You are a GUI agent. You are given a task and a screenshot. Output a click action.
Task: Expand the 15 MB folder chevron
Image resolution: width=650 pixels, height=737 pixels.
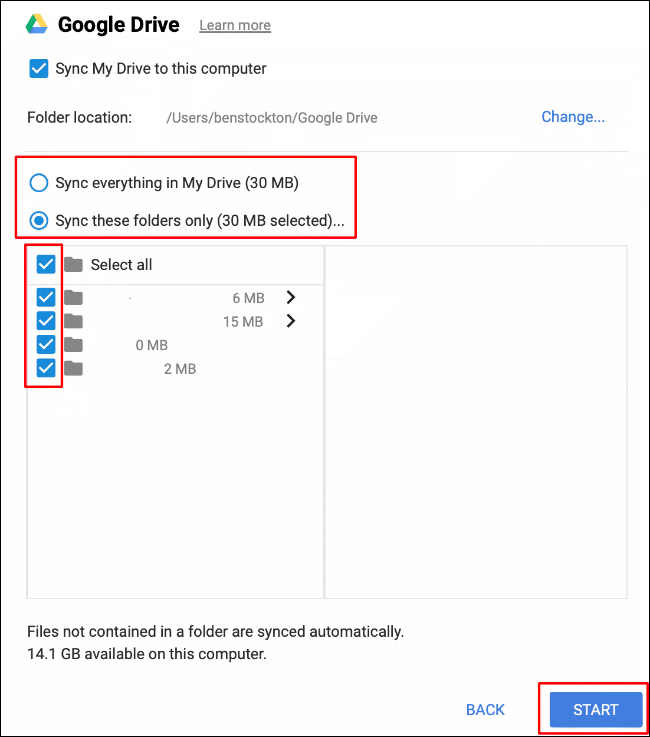[291, 321]
